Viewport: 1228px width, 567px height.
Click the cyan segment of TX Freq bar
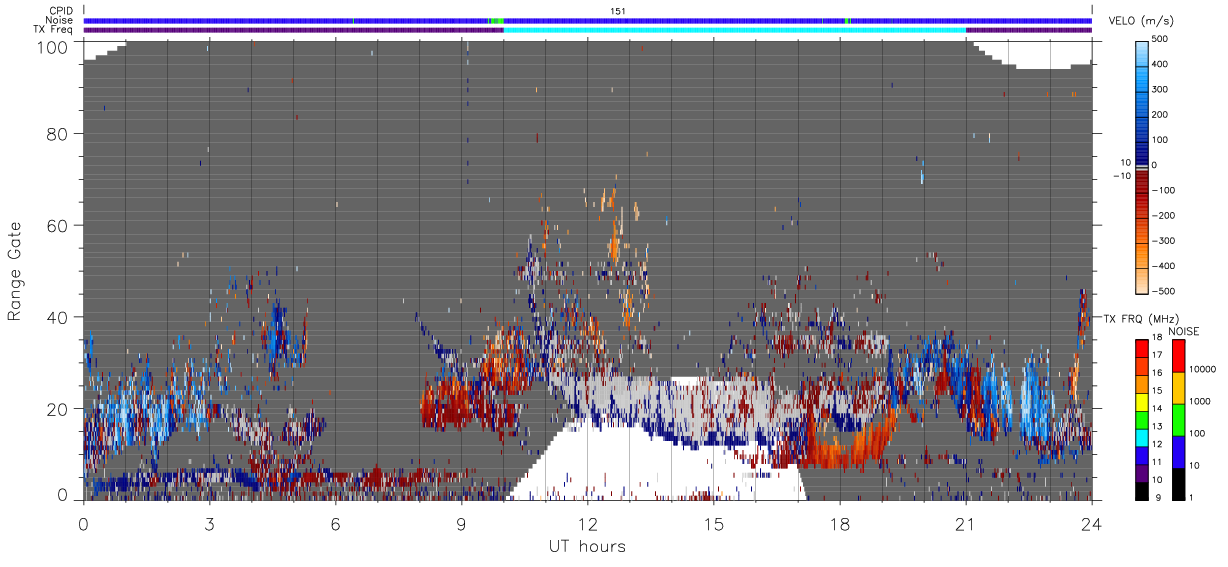click(735, 30)
